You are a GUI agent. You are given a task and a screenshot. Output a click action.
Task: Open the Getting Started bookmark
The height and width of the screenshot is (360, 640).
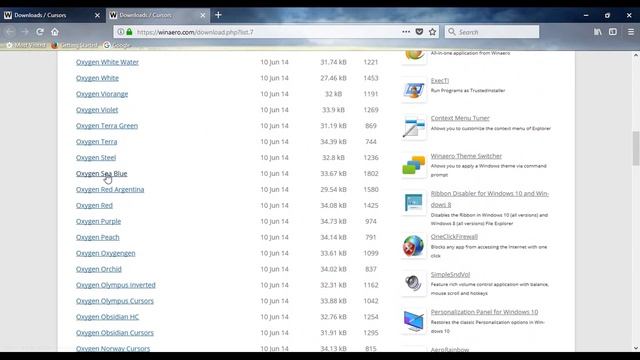75,45
